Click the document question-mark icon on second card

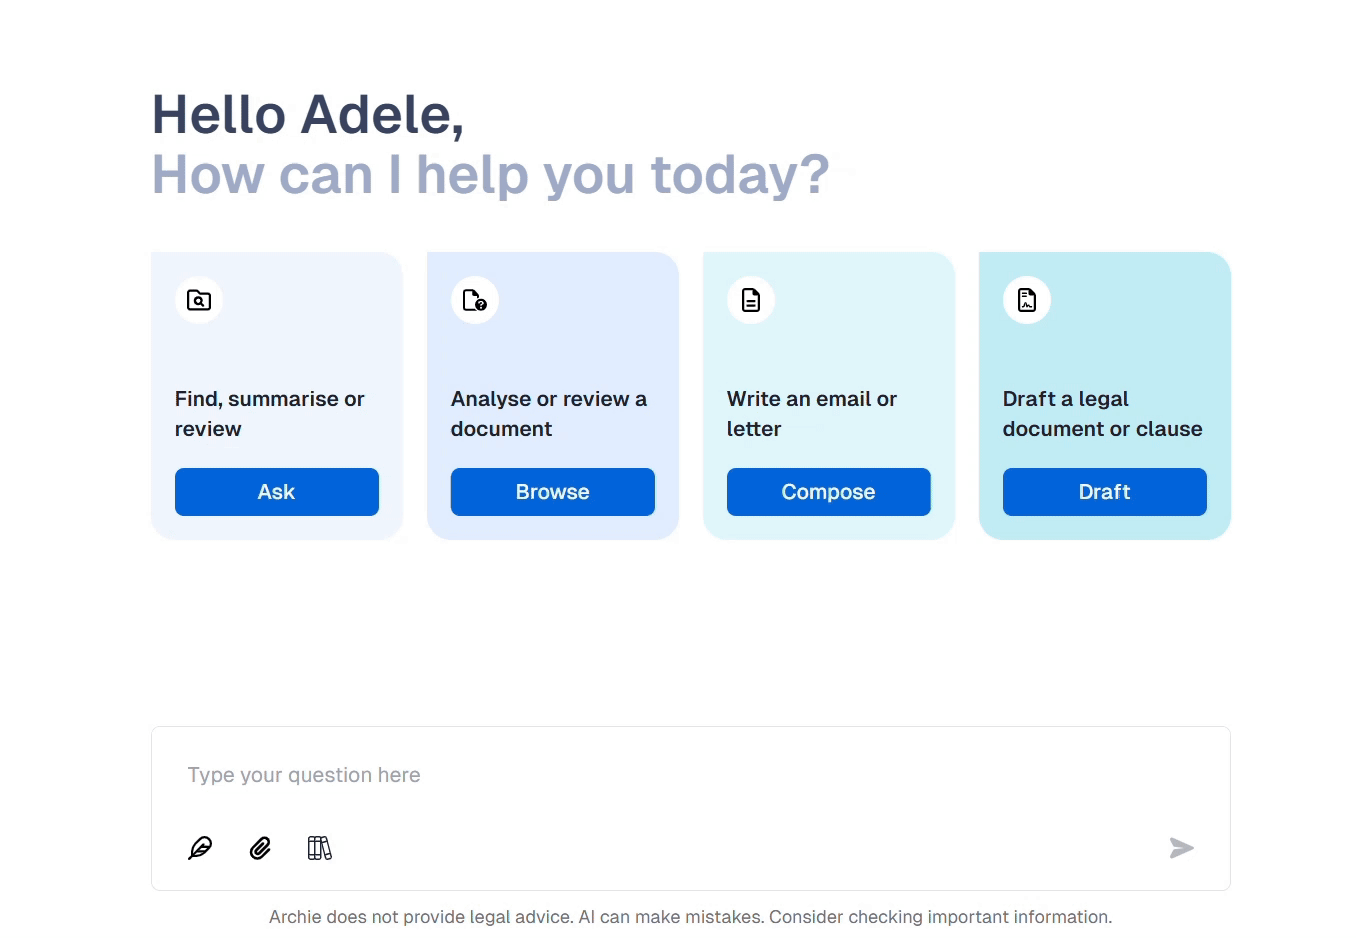(x=475, y=300)
